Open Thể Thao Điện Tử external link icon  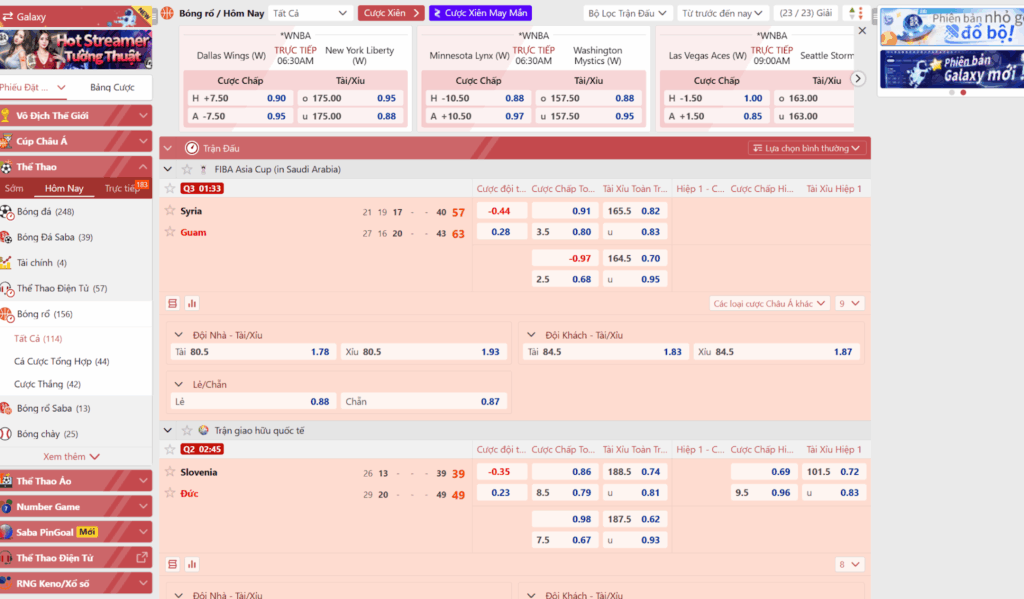click(x=141, y=558)
